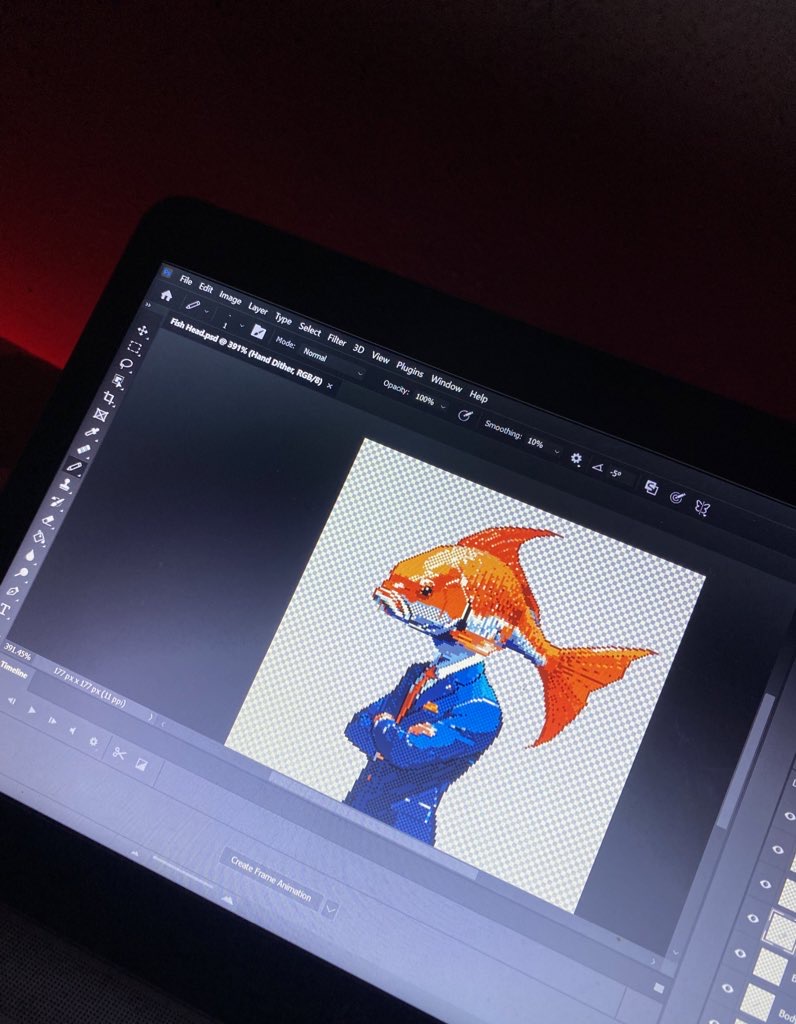Viewport: 796px width, 1024px height.
Task: Toggle the topmost visible layer eye icon
Action: [789, 816]
